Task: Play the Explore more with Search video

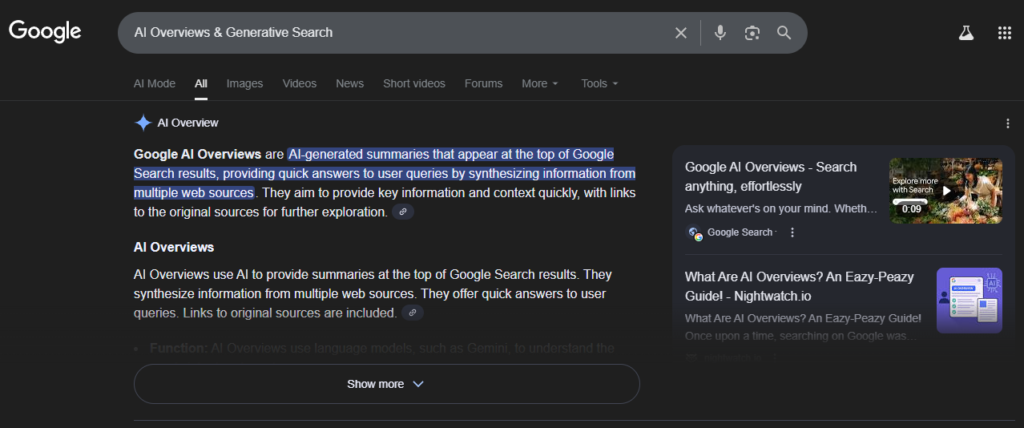Action: (946, 190)
